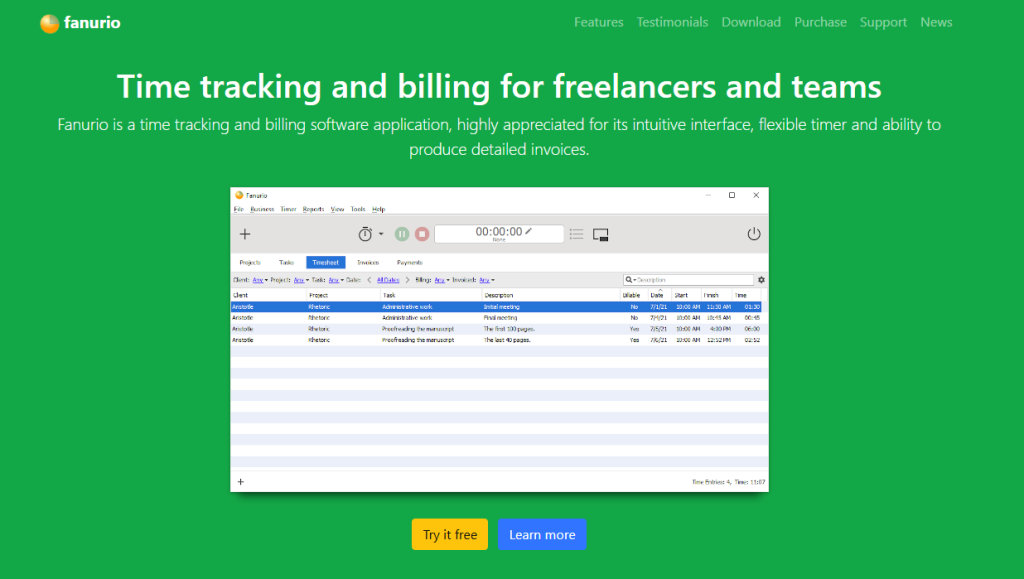1024x579 pixels.
Task: Start the timer with the stopwatch icon
Action: click(x=365, y=234)
